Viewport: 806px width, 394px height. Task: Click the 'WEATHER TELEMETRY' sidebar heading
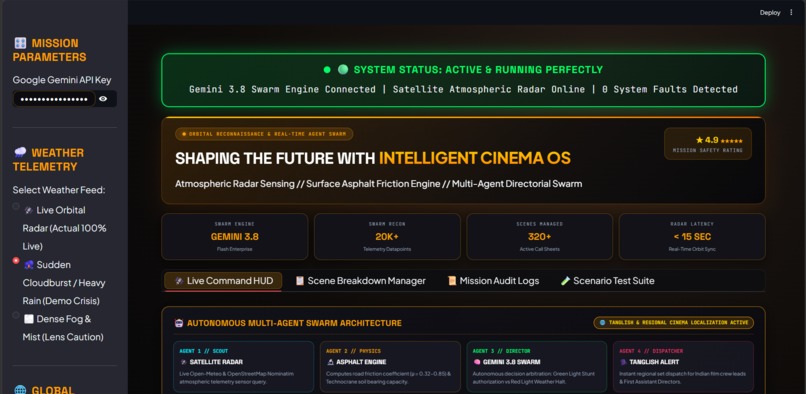pyautogui.click(x=48, y=159)
